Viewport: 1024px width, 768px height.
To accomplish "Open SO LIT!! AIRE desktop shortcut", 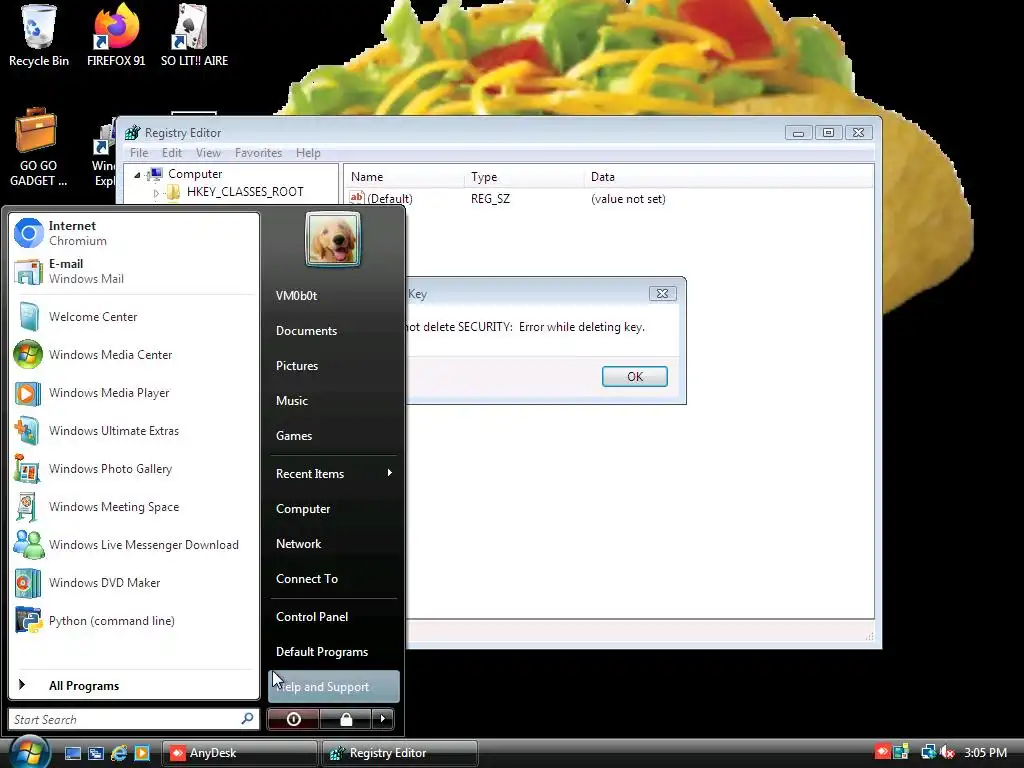I will (x=194, y=36).
